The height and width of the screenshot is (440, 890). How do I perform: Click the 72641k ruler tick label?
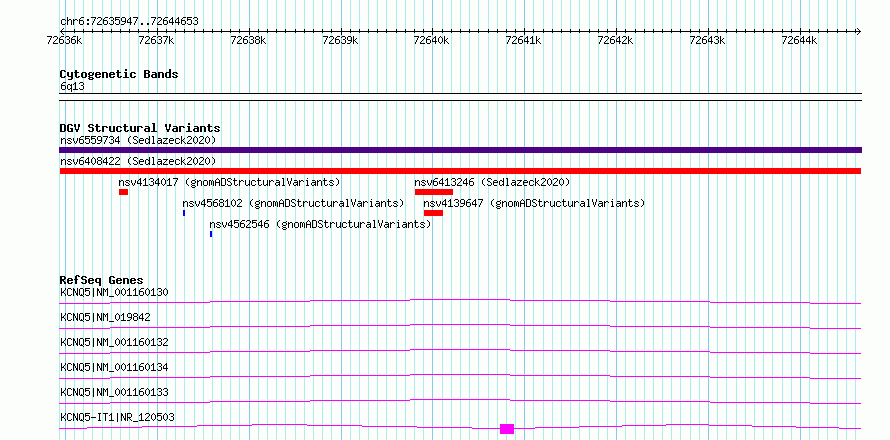(x=523, y=41)
